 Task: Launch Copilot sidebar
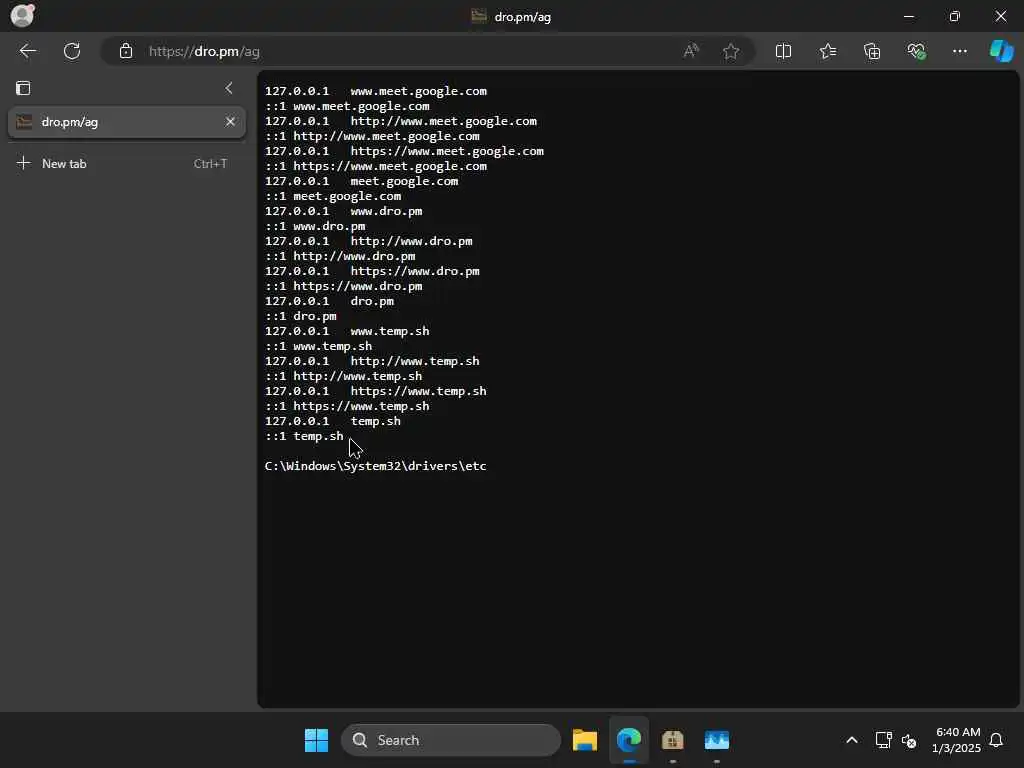tap(1001, 51)
